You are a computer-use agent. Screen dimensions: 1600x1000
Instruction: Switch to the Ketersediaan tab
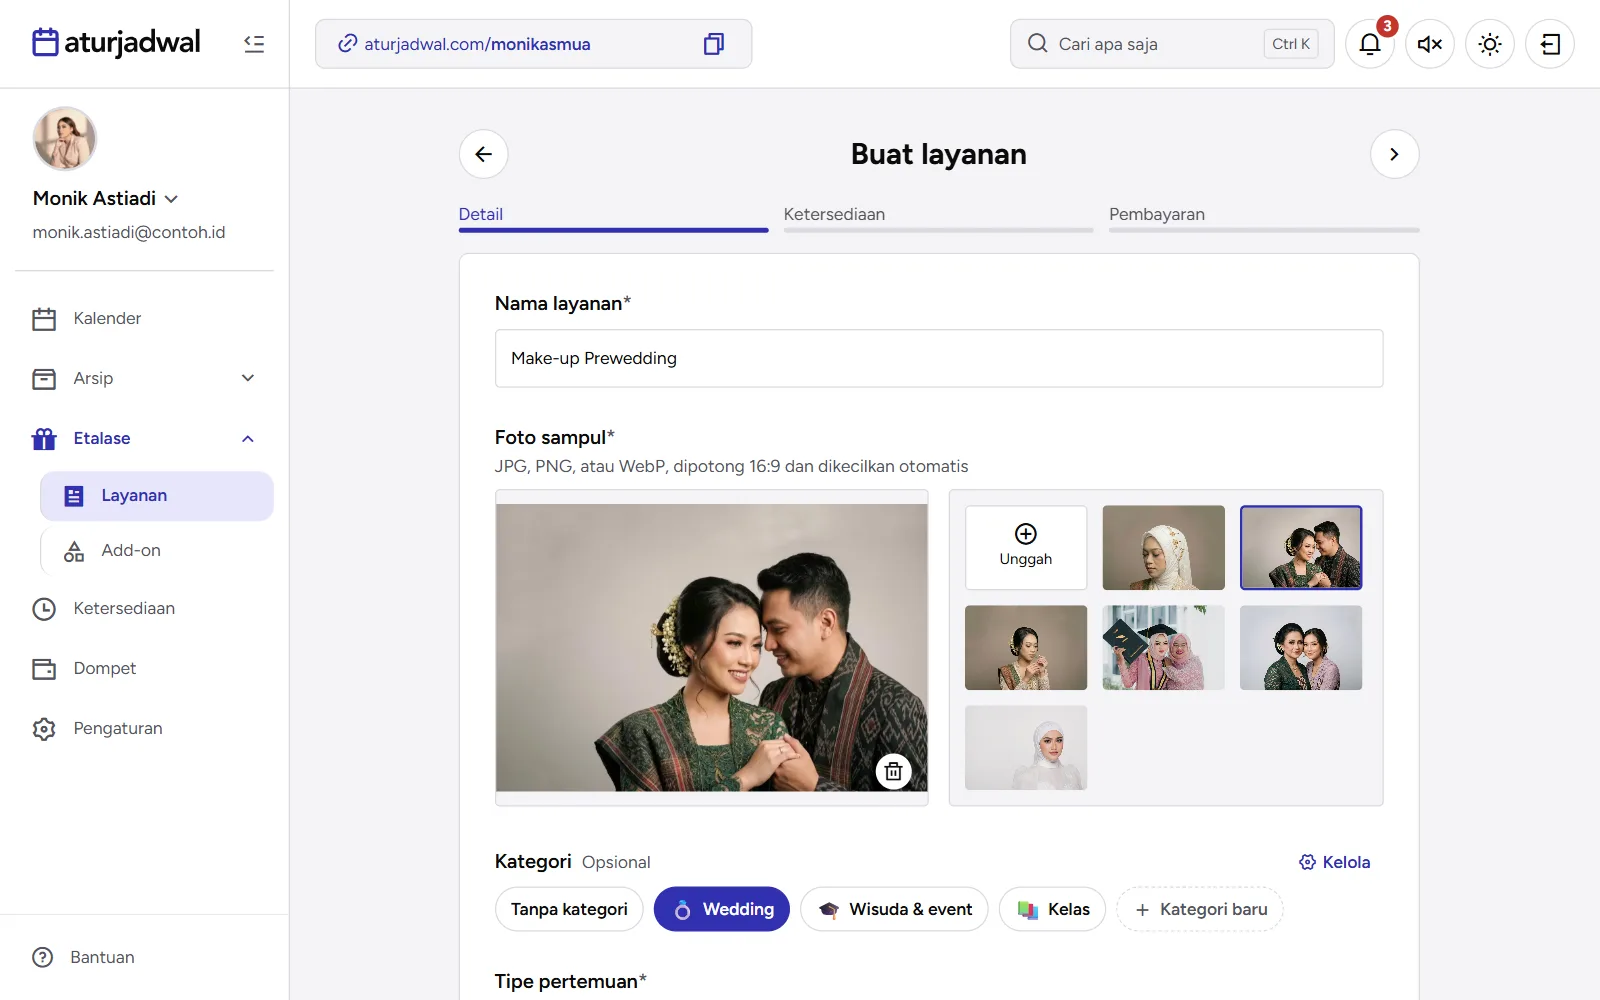938,217
